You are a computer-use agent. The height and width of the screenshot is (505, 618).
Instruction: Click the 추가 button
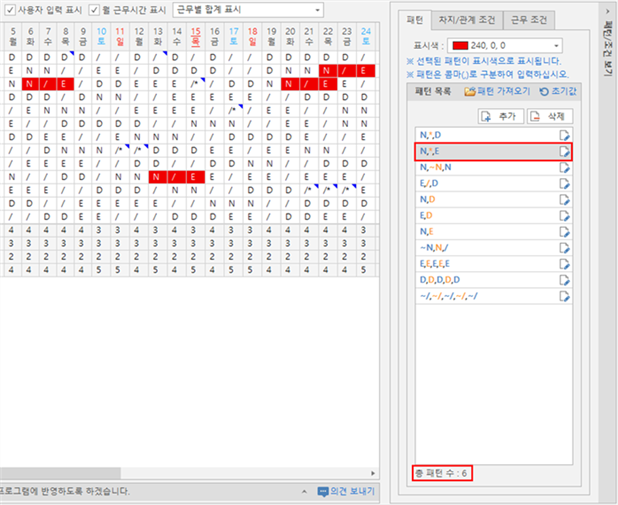click(x=500, y=116)
